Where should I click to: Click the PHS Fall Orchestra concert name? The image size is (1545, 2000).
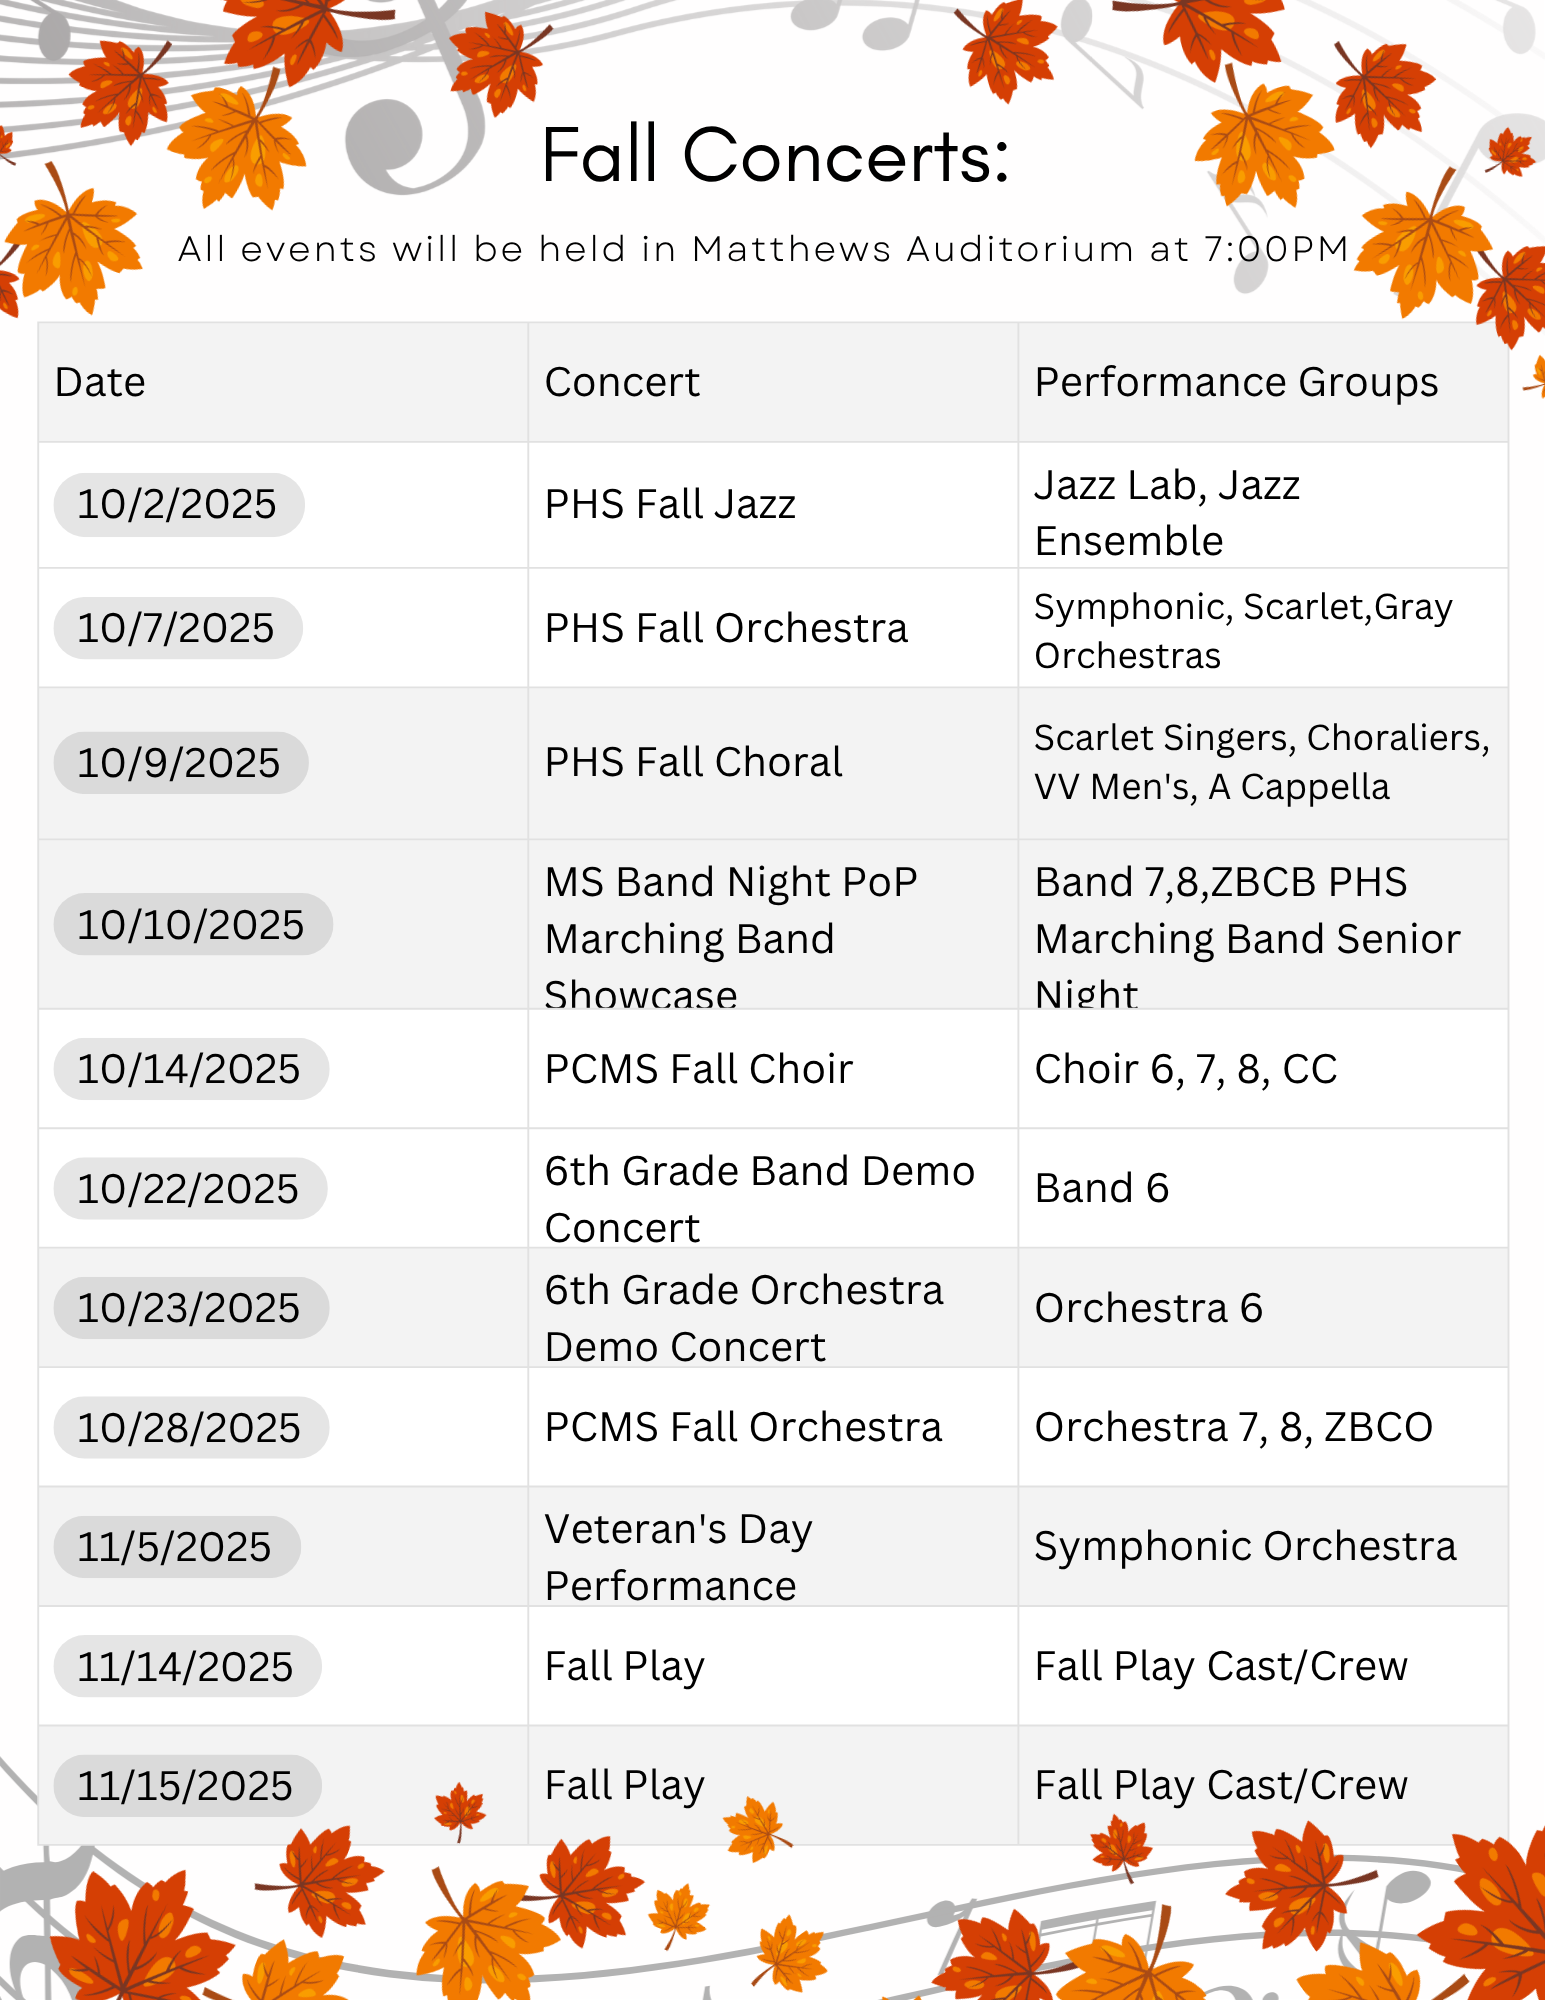(x=726, y=629)
